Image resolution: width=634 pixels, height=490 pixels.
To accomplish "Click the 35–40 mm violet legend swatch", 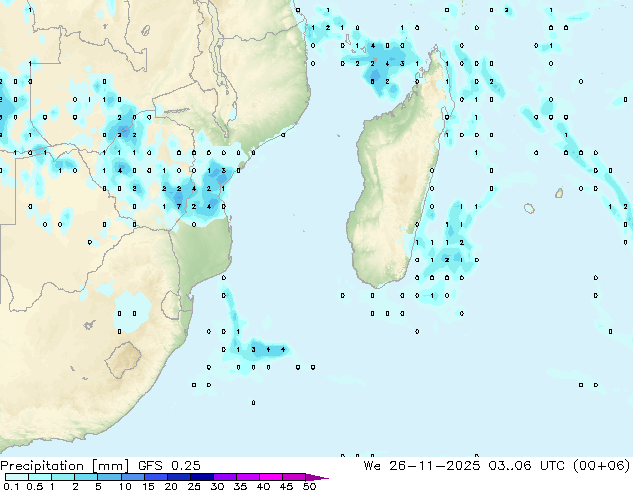I will tap(247, 477).
